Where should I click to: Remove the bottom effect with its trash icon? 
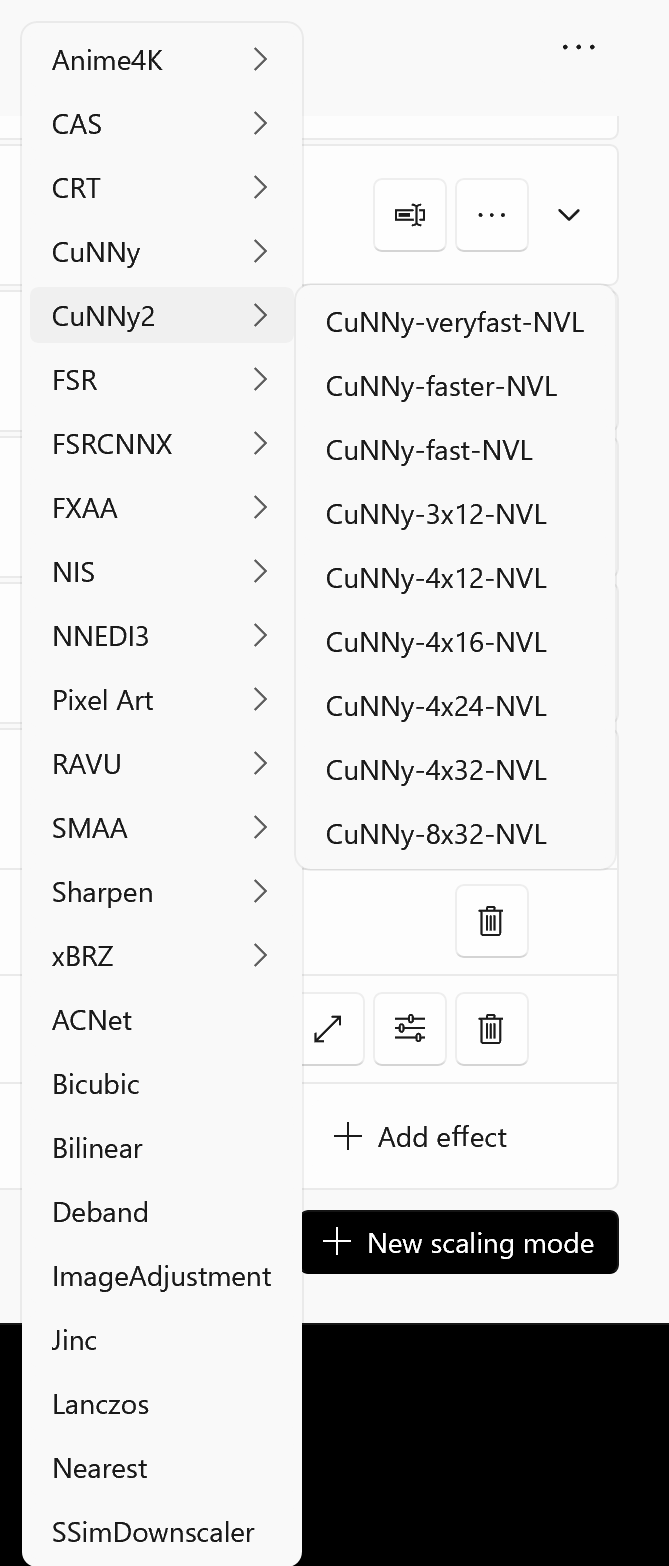tap(491, 1028)
